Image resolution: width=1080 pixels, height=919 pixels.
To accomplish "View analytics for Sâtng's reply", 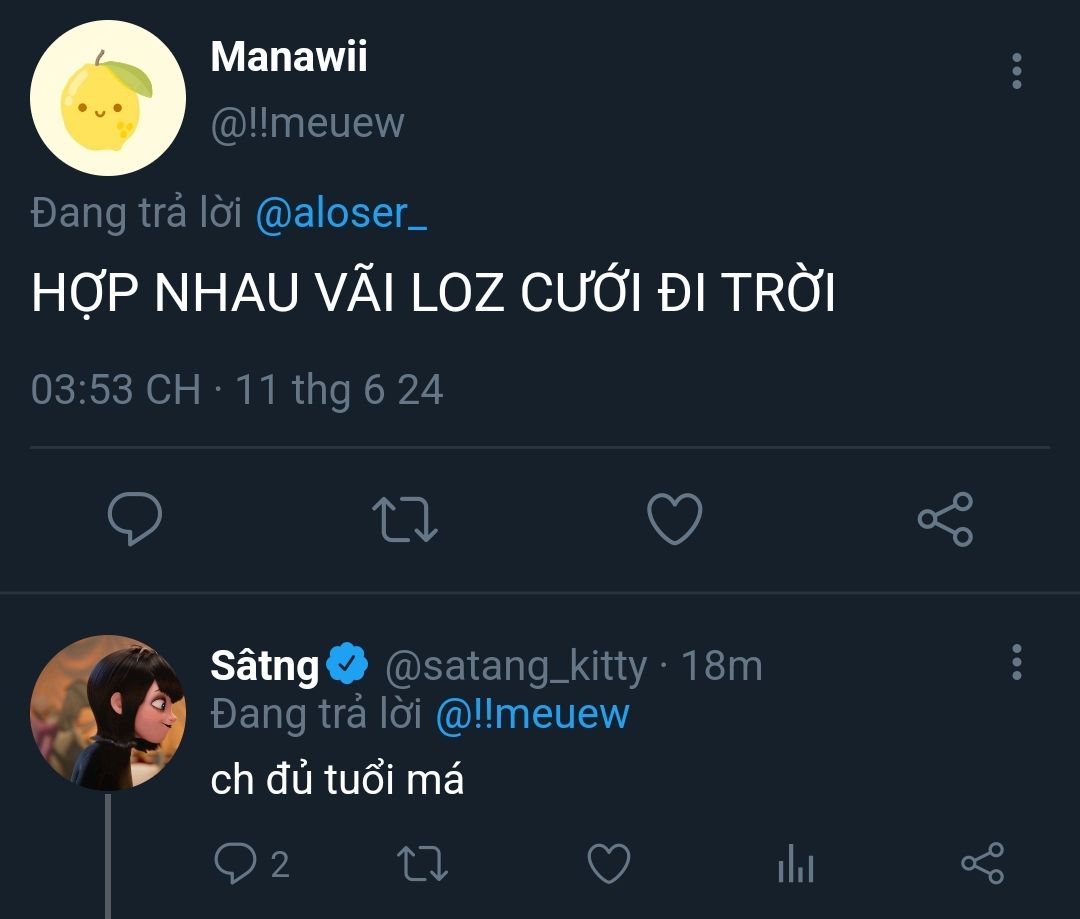I will 796,864.
